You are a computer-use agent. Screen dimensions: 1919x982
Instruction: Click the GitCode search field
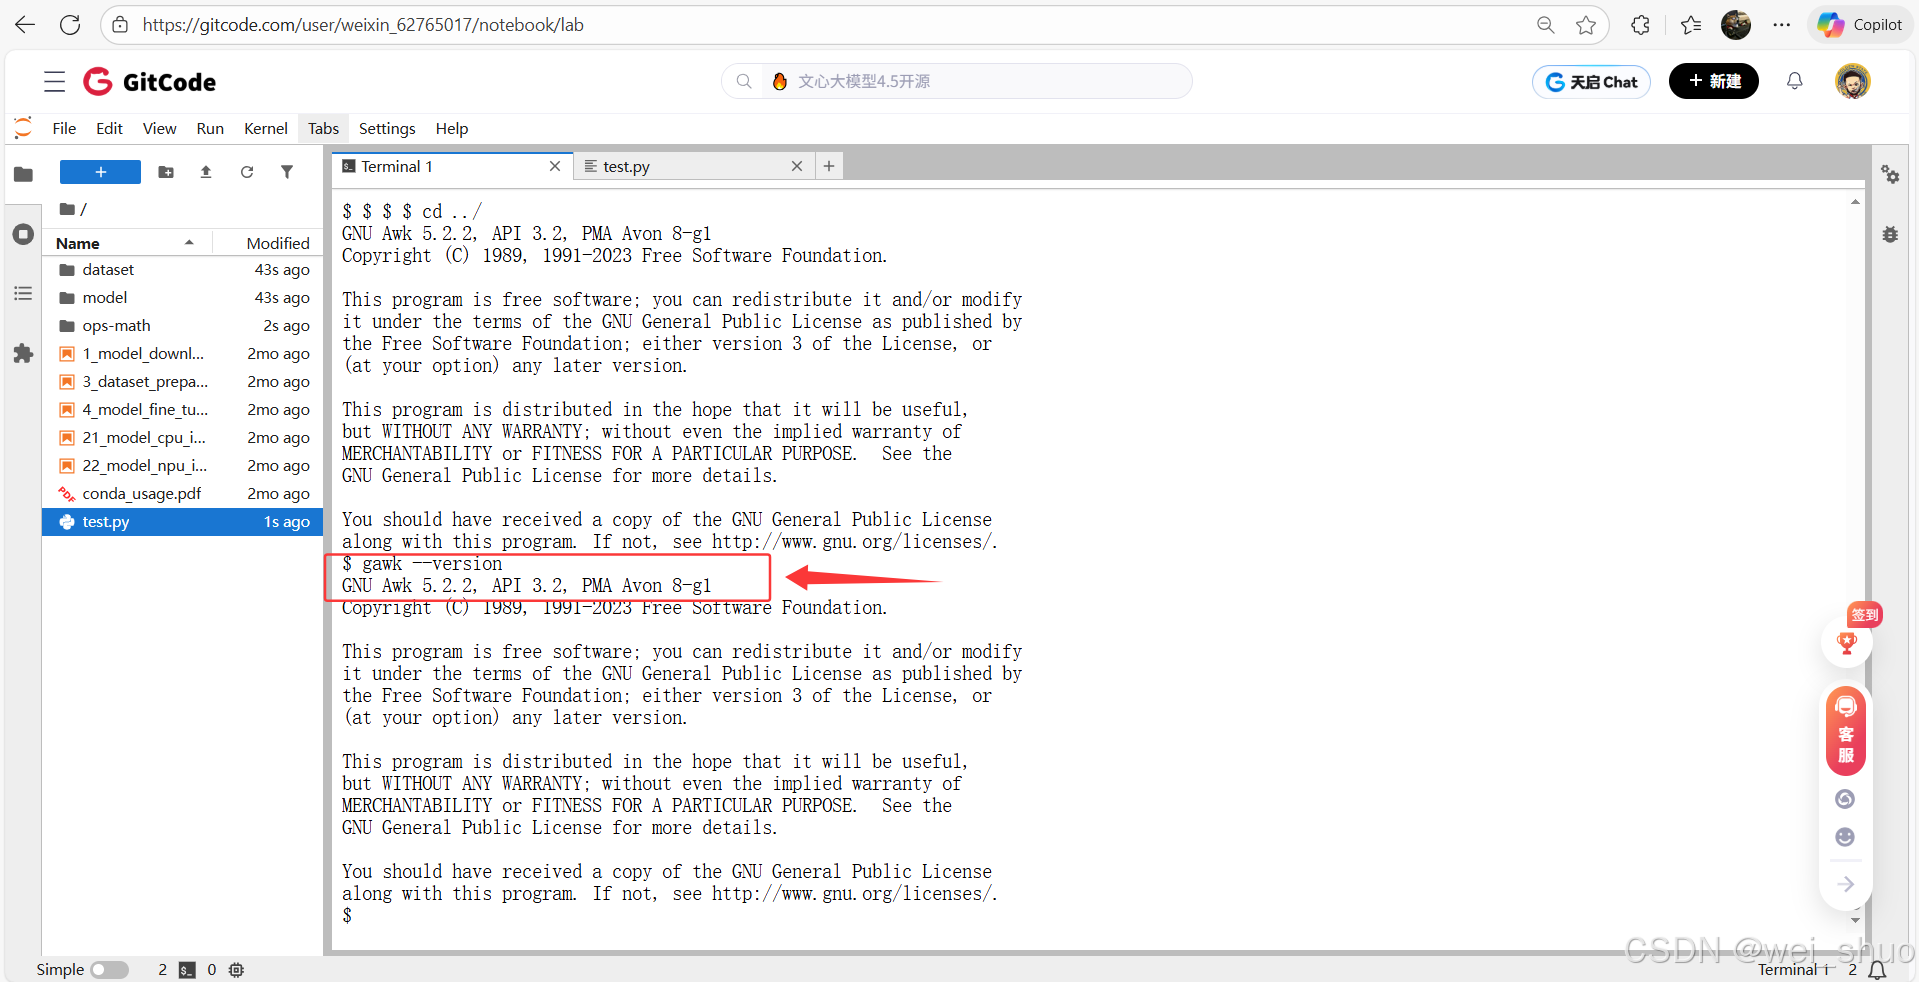pyautogui.click(x=957, y=81)
